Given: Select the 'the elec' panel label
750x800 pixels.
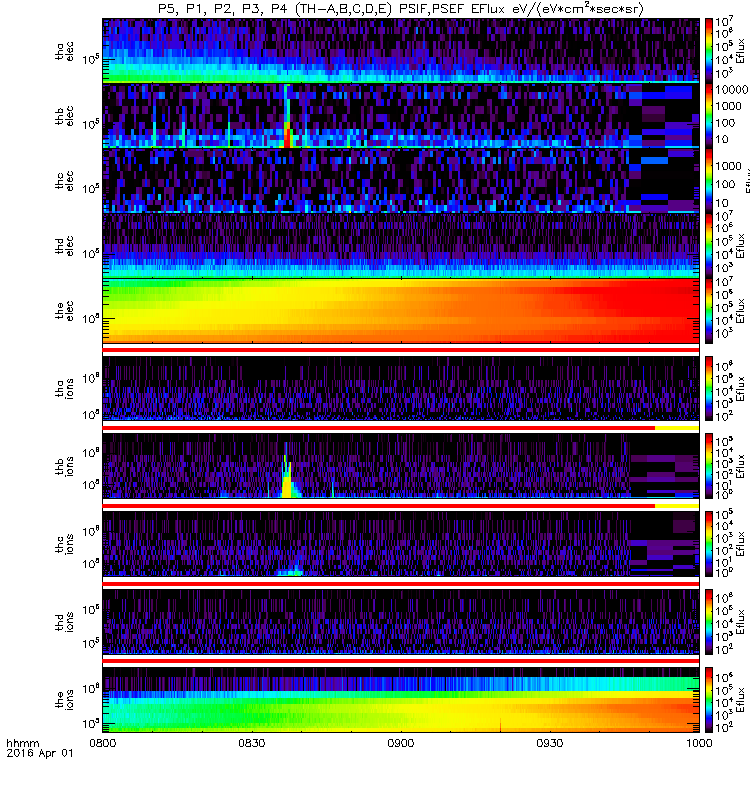Looking at the screenshot, I should click(x=64, y=310).
